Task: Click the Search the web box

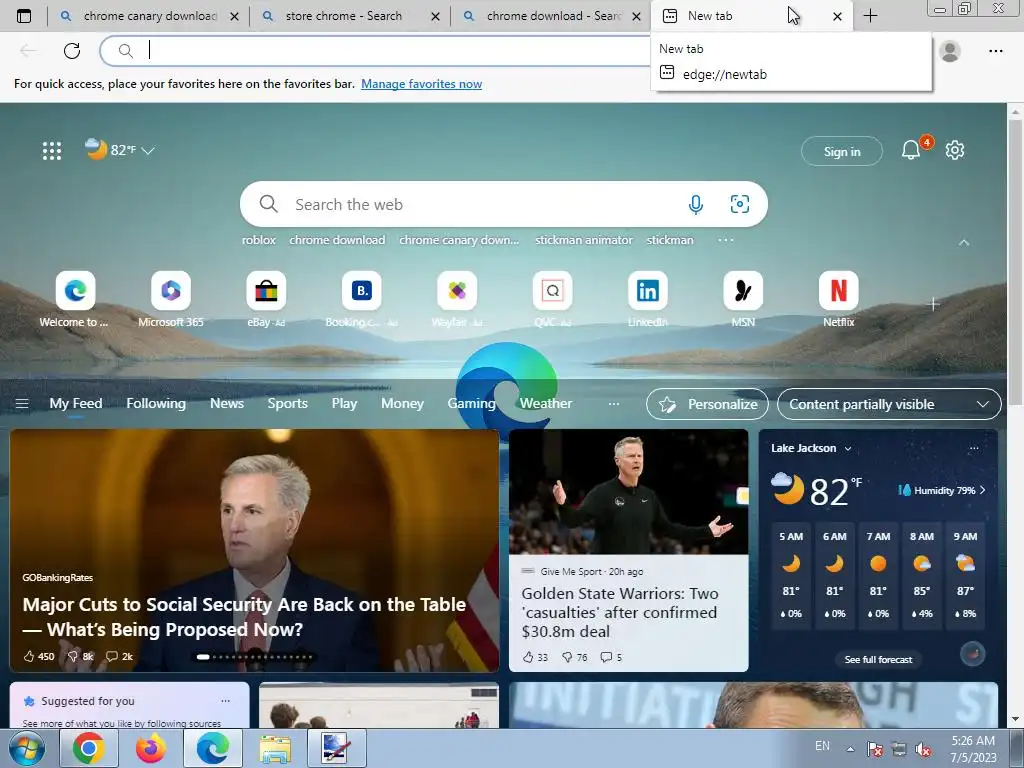Action: click(504, 204)
